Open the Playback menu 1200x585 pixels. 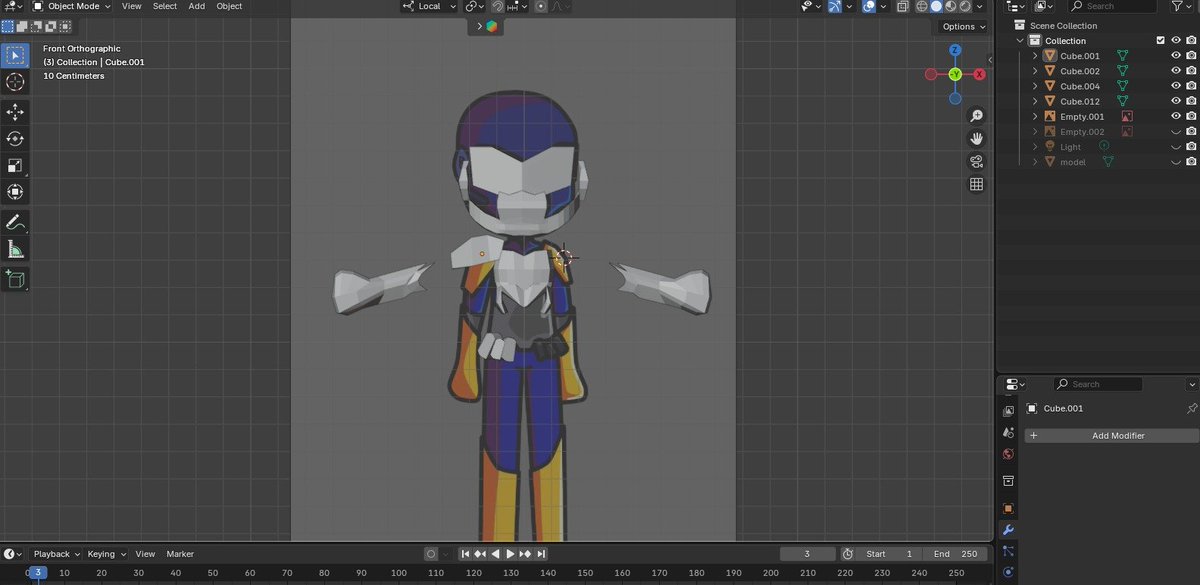point(57,554)
